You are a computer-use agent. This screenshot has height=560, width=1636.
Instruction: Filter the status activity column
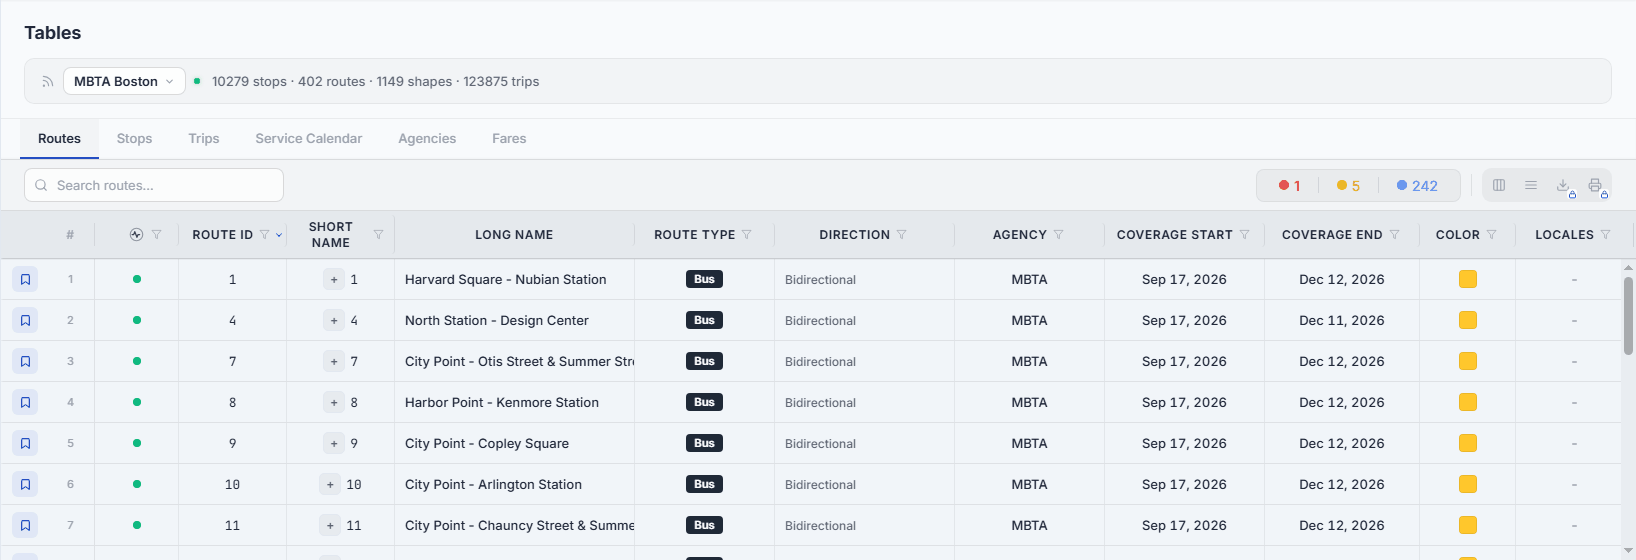coord(157,235)
